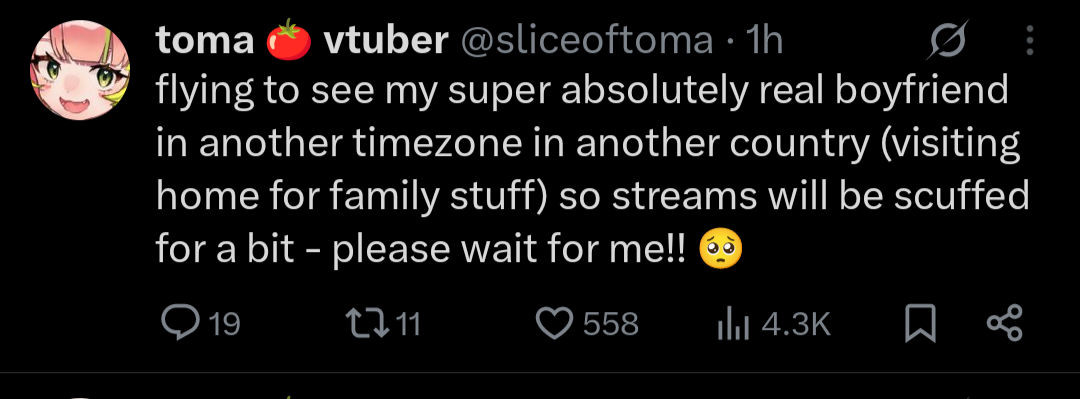
Task: Click the 4.3K views count
Action: click(796, 324)
